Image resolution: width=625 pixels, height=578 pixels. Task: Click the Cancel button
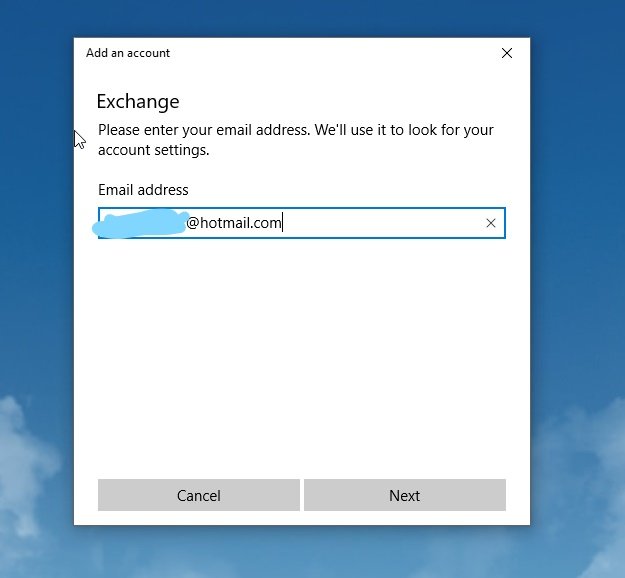click(199, 495)
